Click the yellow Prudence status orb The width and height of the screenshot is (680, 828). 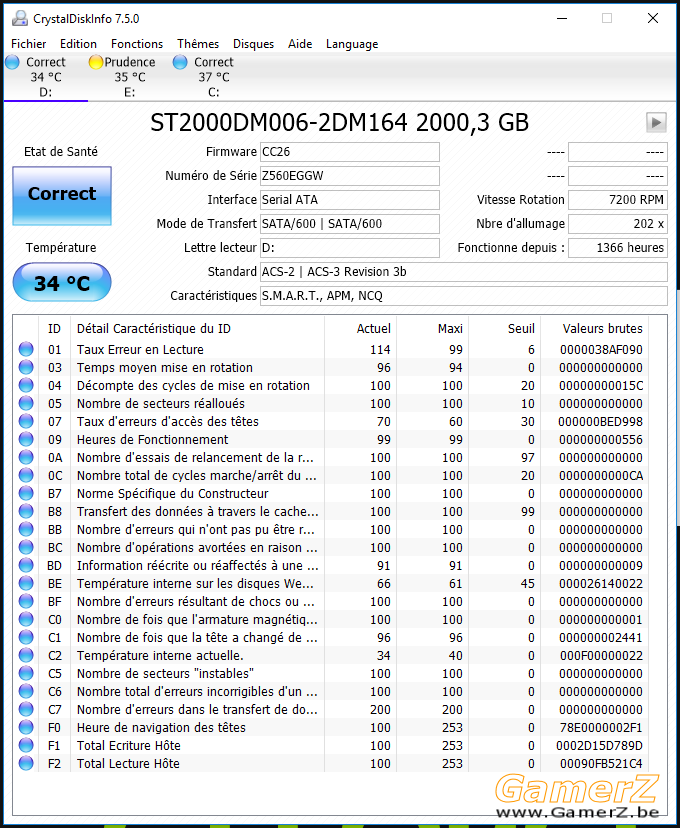point(96,62)
